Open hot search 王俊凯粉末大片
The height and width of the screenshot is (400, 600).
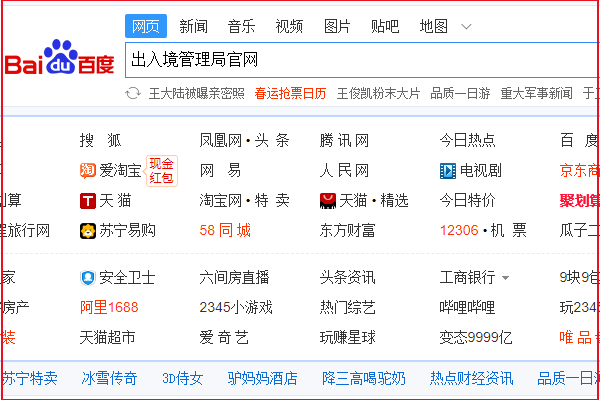point(378,93)
